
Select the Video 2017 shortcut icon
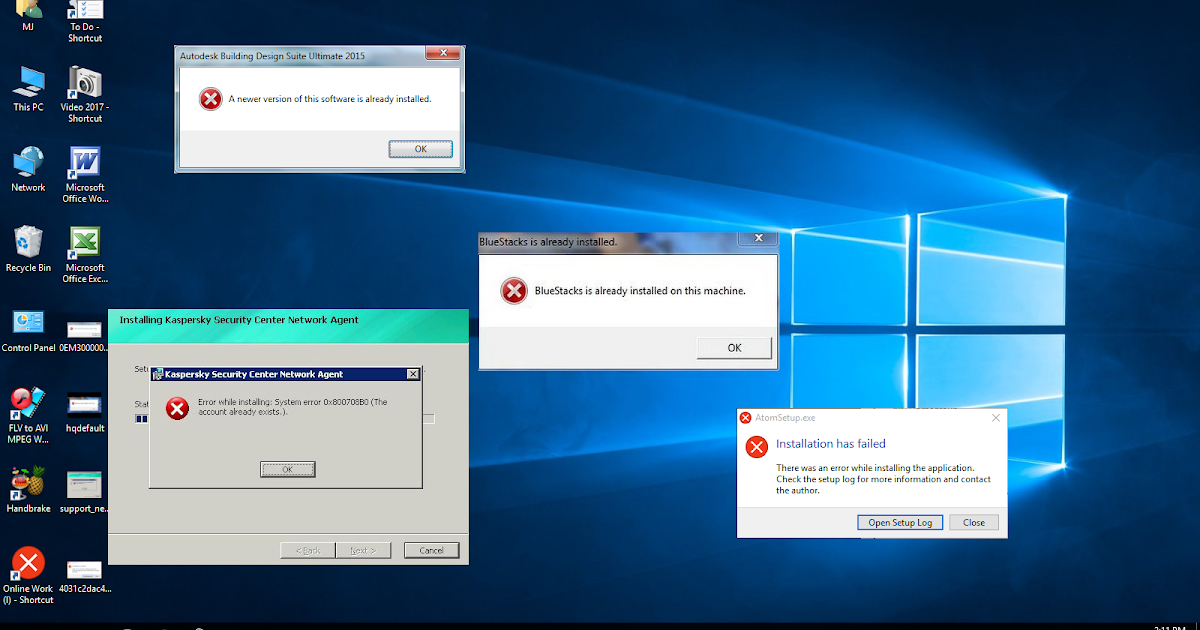85,95
